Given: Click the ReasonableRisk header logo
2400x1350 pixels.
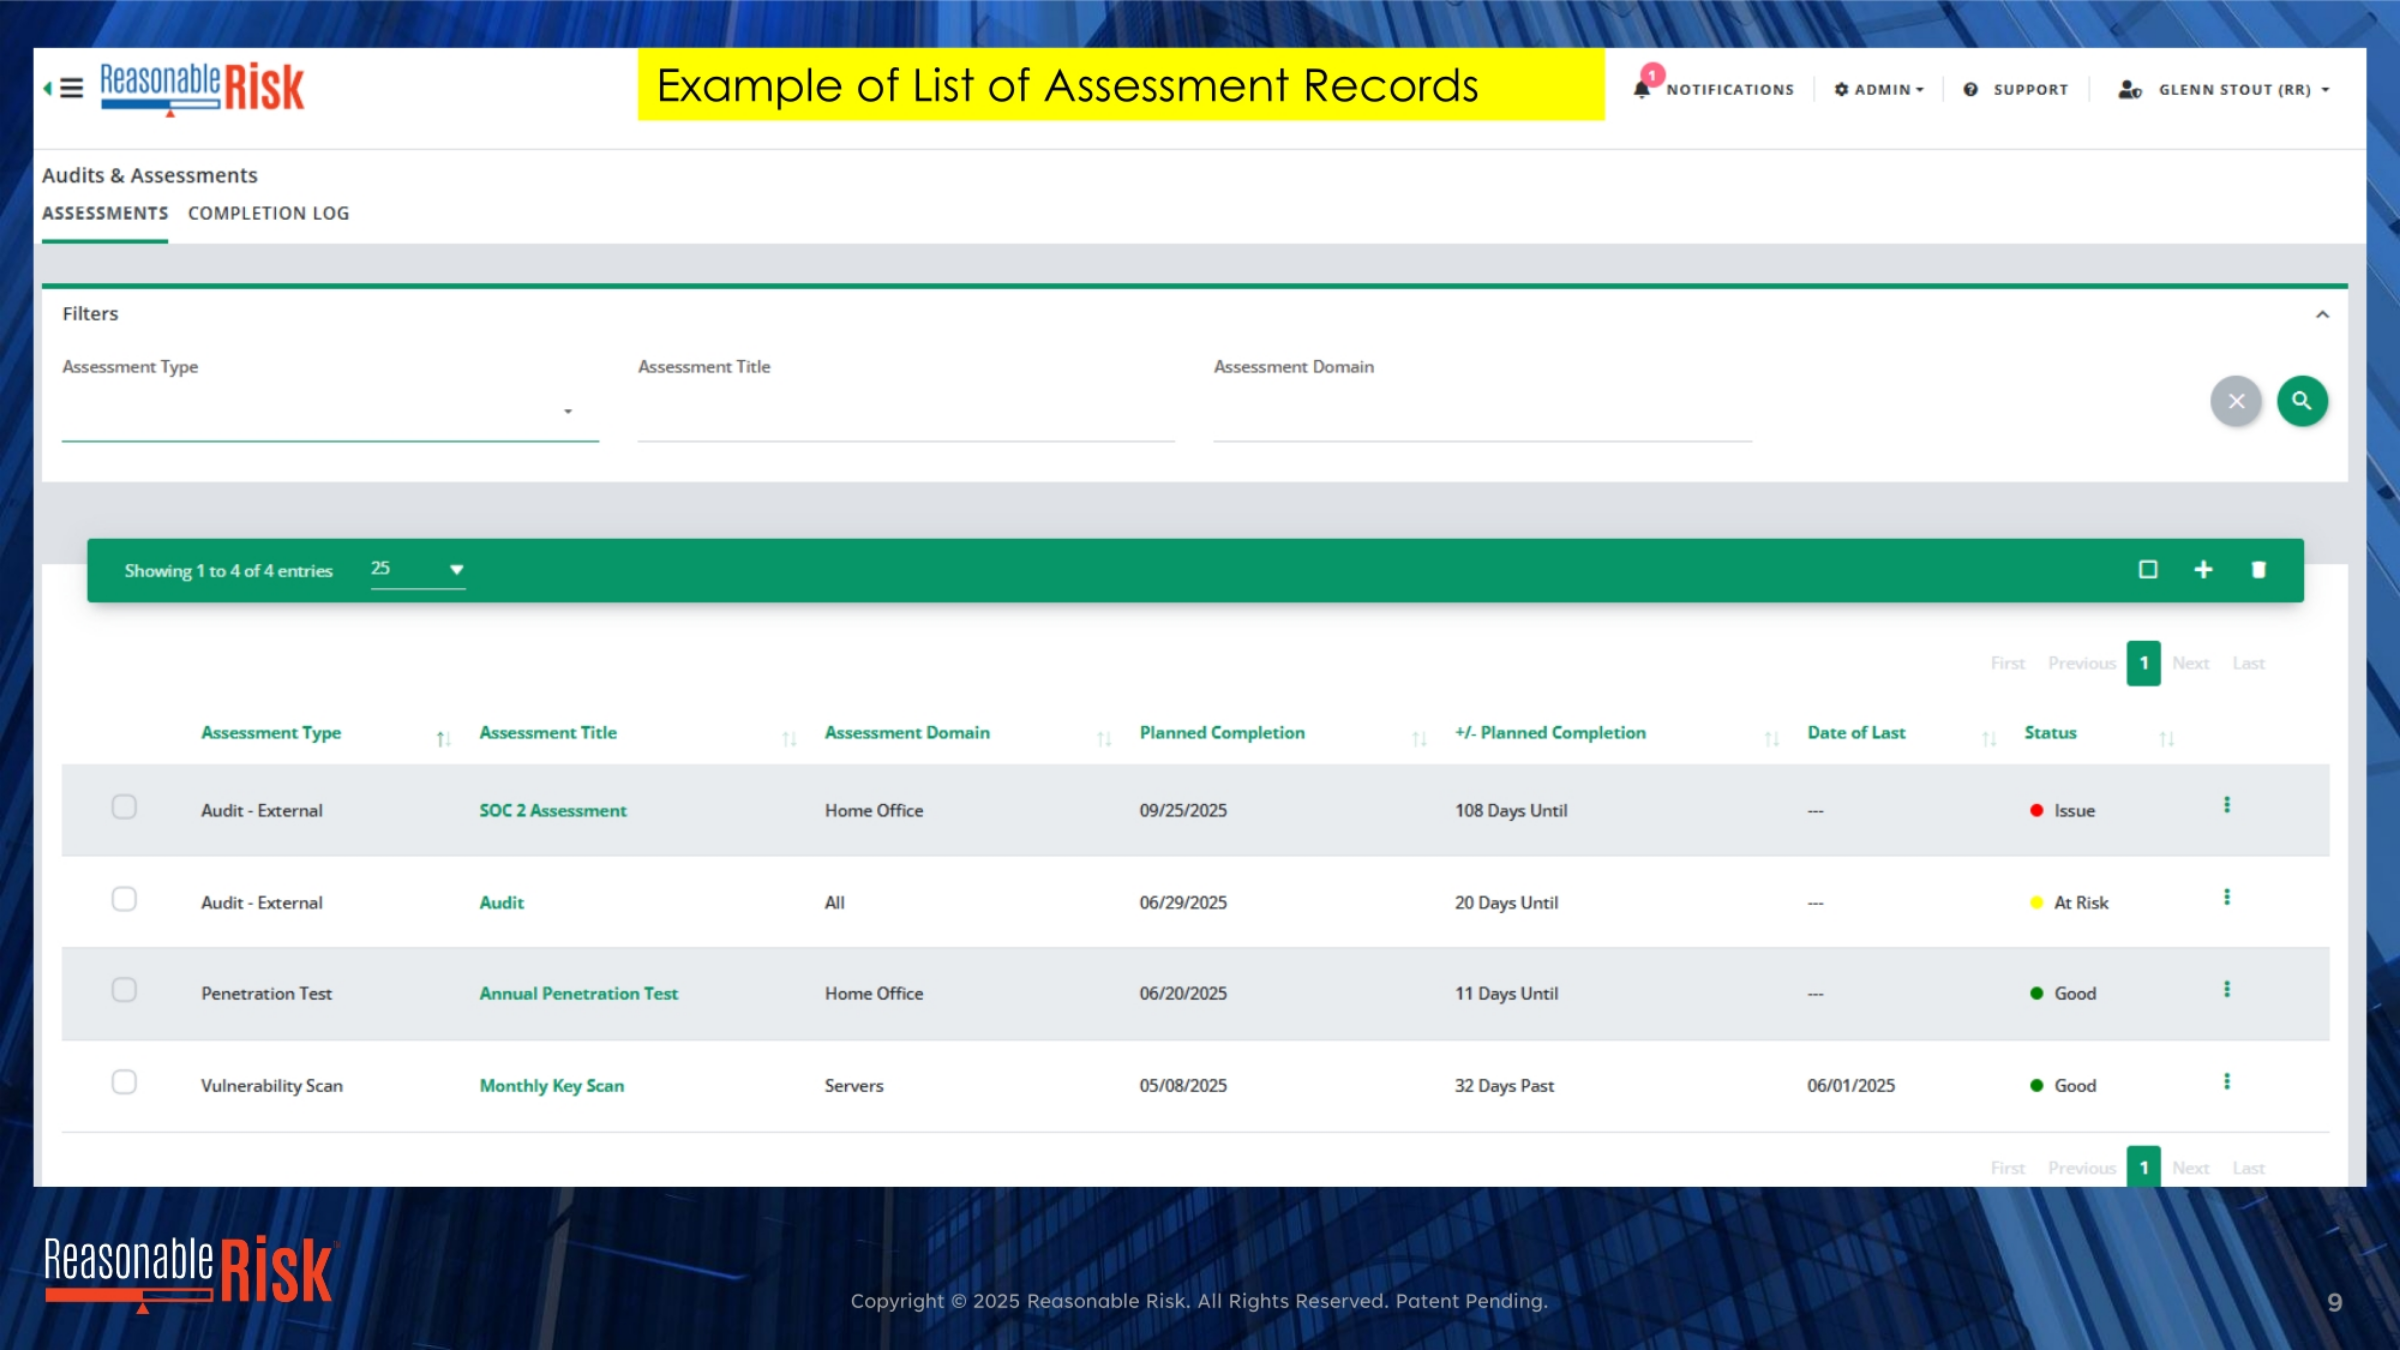Looking at the screenshot, I should pos(202,88).
